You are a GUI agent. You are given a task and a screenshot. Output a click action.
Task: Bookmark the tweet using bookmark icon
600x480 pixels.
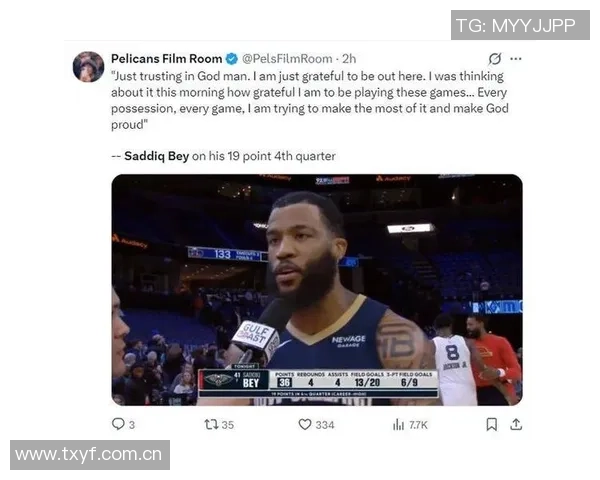click(x=492, y=424)
